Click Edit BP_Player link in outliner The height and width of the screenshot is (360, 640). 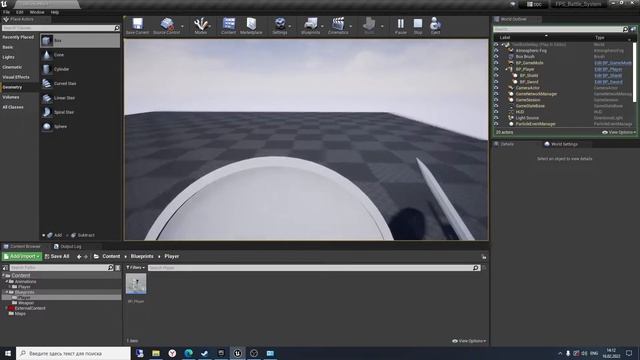[608, 69]
